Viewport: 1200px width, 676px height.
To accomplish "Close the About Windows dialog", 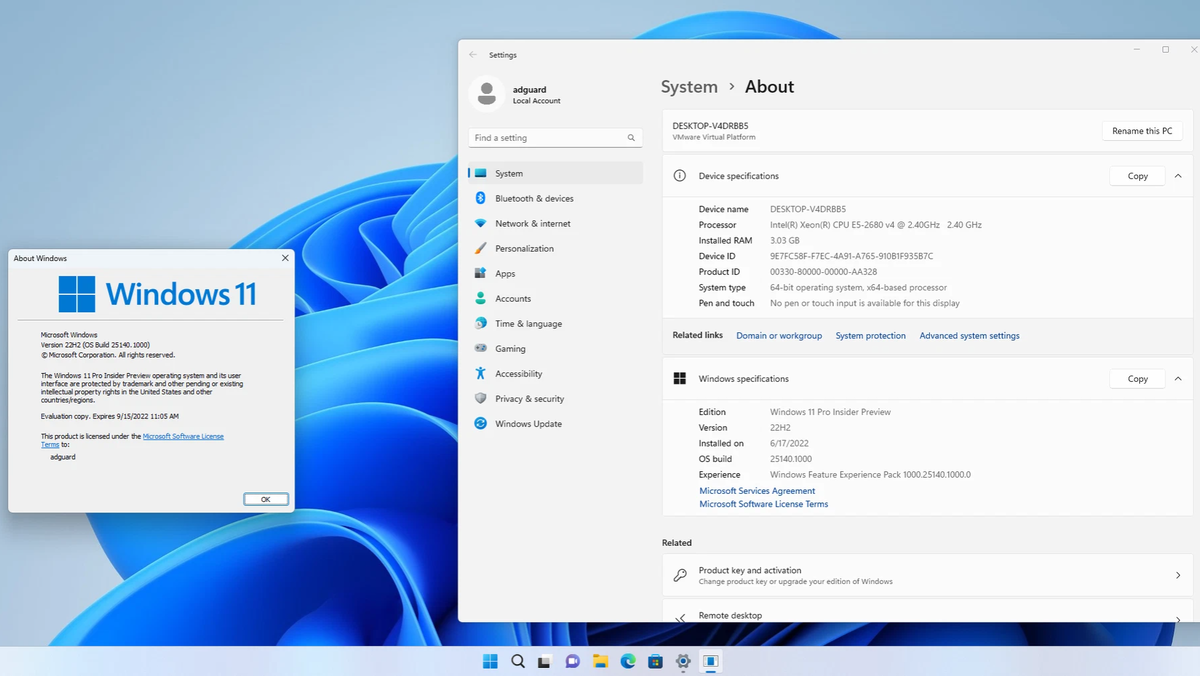I will (285, 258).
